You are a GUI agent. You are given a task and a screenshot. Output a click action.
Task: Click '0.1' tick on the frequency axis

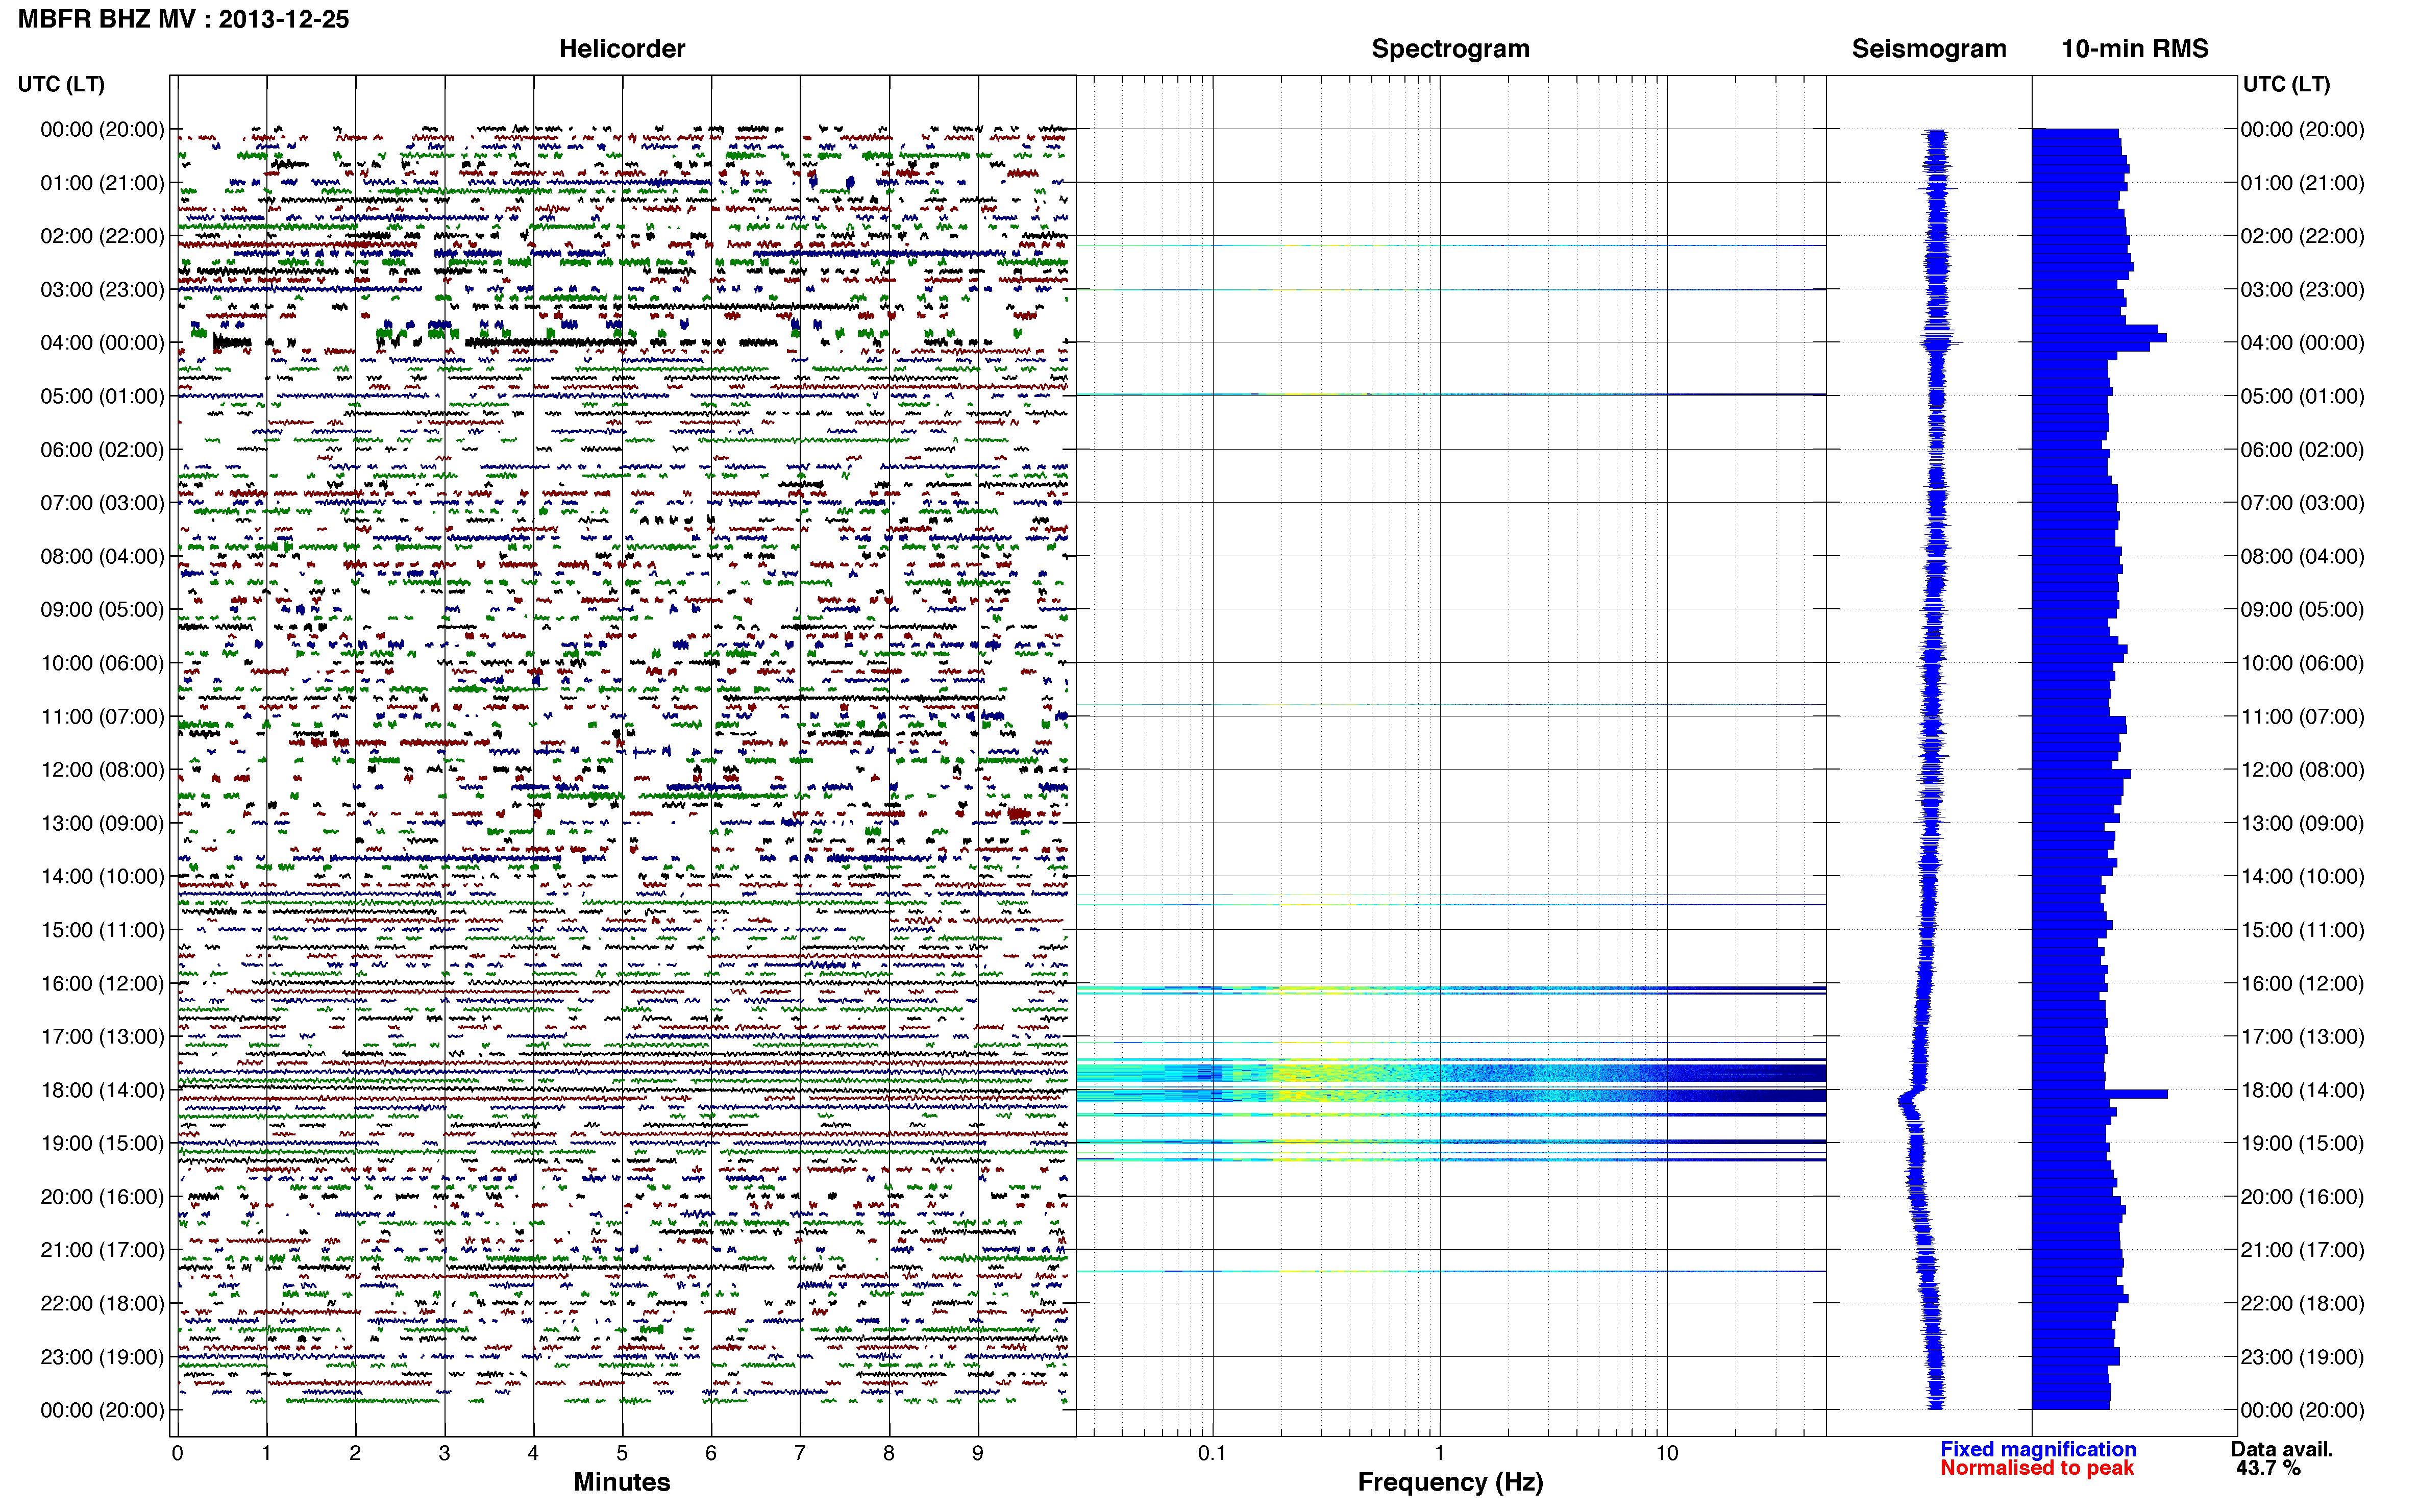(x=1212, y=1453)
